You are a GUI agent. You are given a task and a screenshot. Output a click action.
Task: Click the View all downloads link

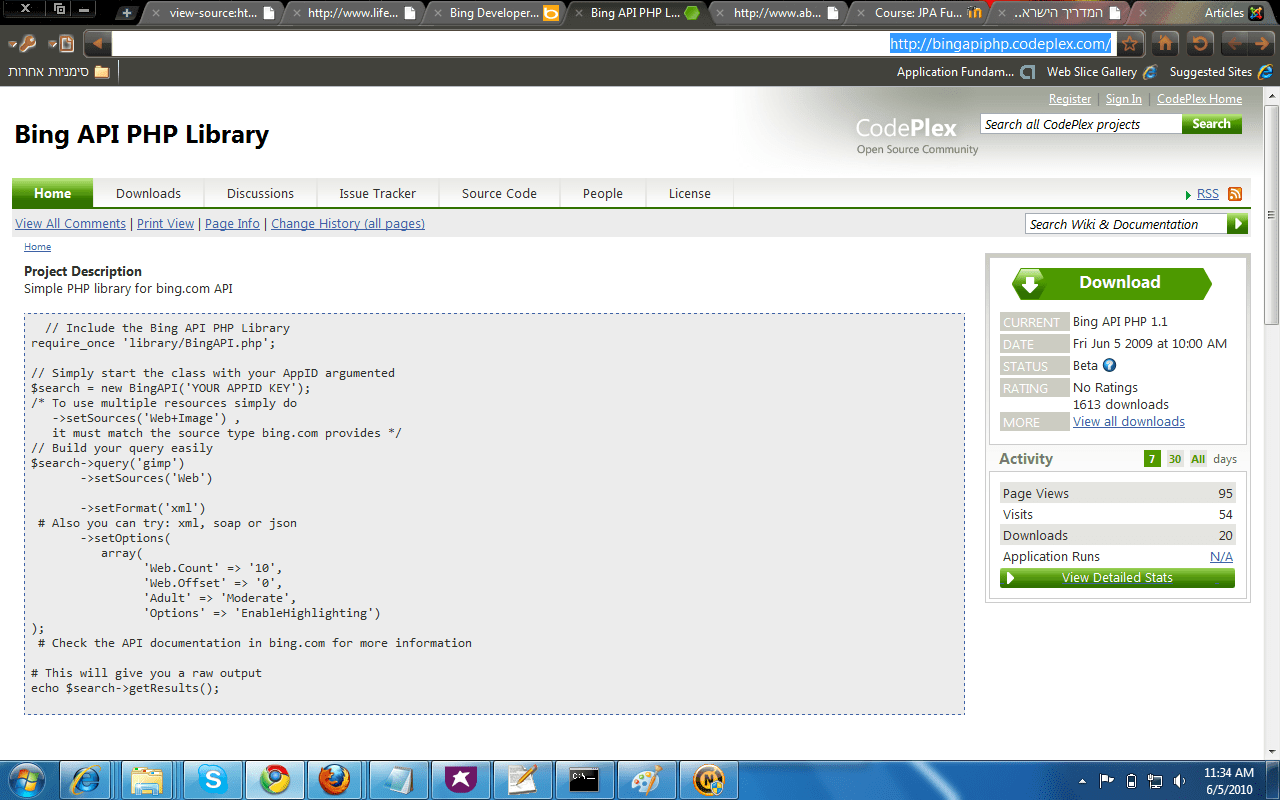1129,422
